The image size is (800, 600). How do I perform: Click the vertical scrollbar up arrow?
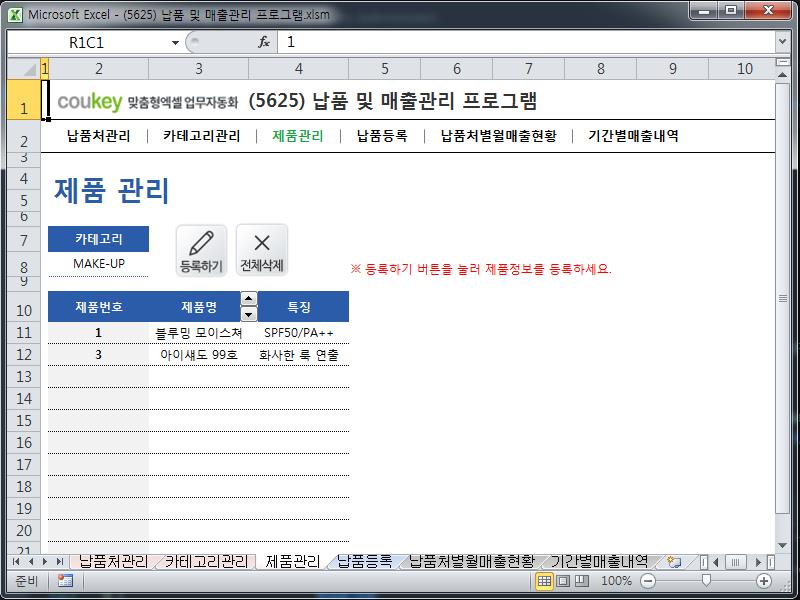coord(782,74)
